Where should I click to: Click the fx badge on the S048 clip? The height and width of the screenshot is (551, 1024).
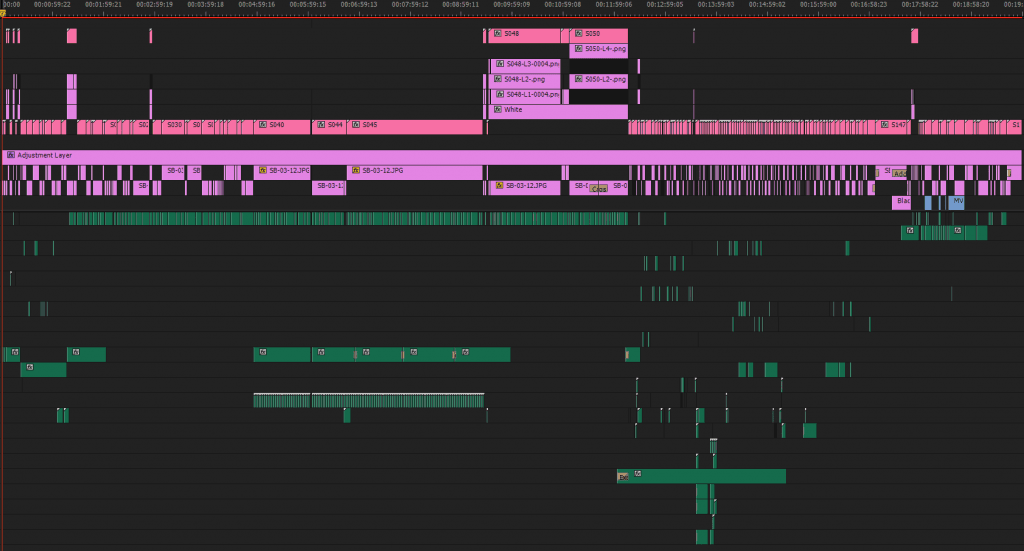(498, 34)
